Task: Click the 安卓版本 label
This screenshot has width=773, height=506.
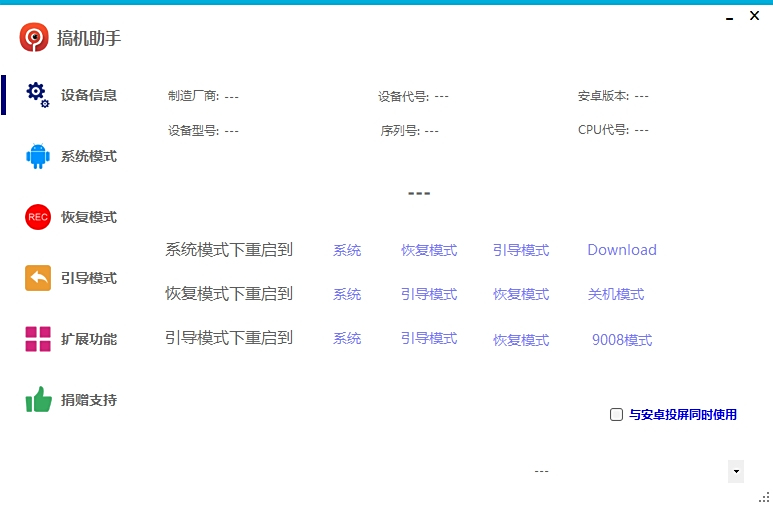Action: (603, 96)
